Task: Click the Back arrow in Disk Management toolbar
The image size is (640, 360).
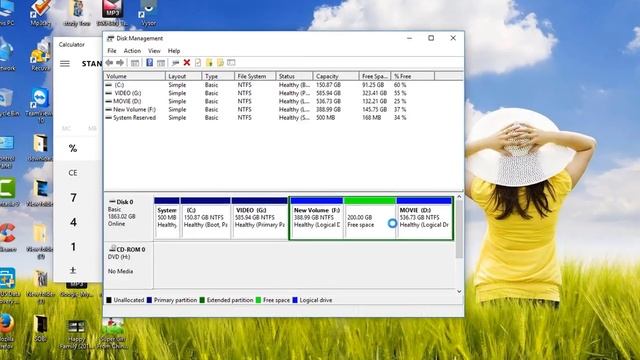Action: click(x=109, y=62)
